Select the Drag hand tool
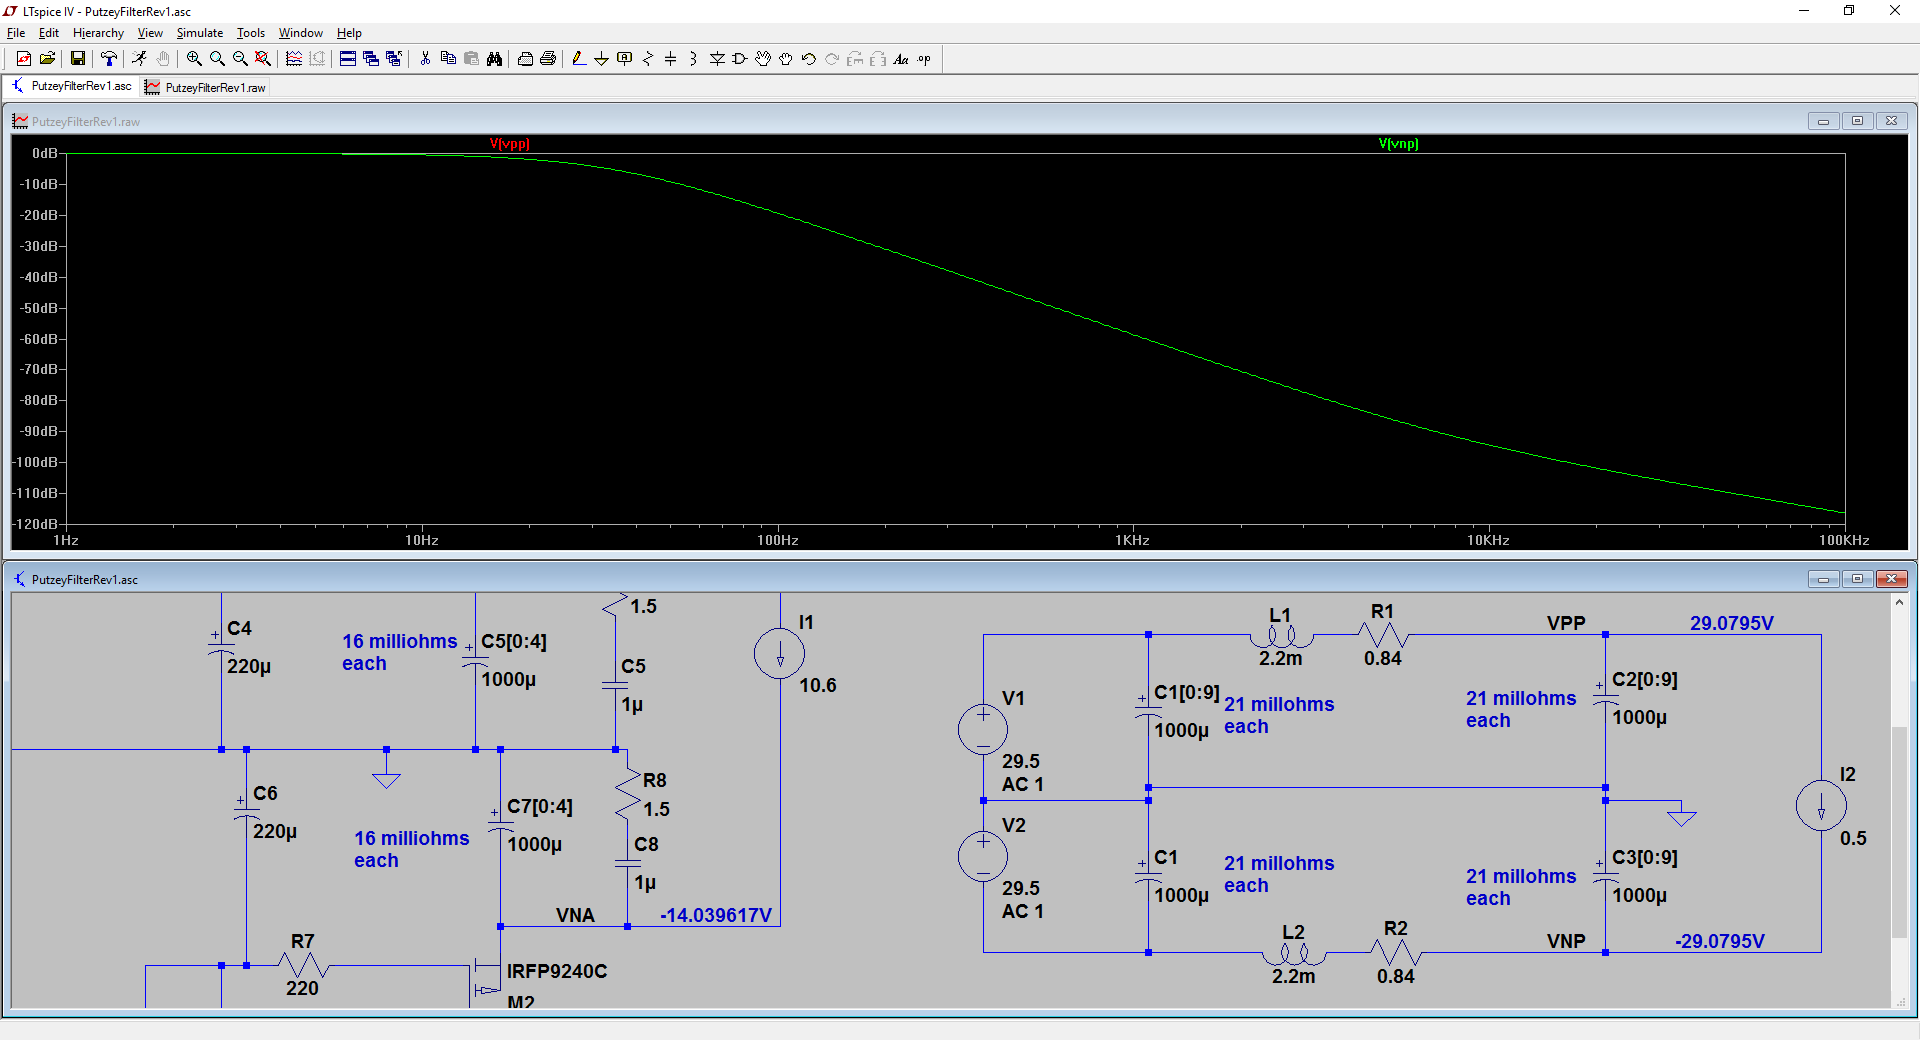 click(x=786, y=59)
